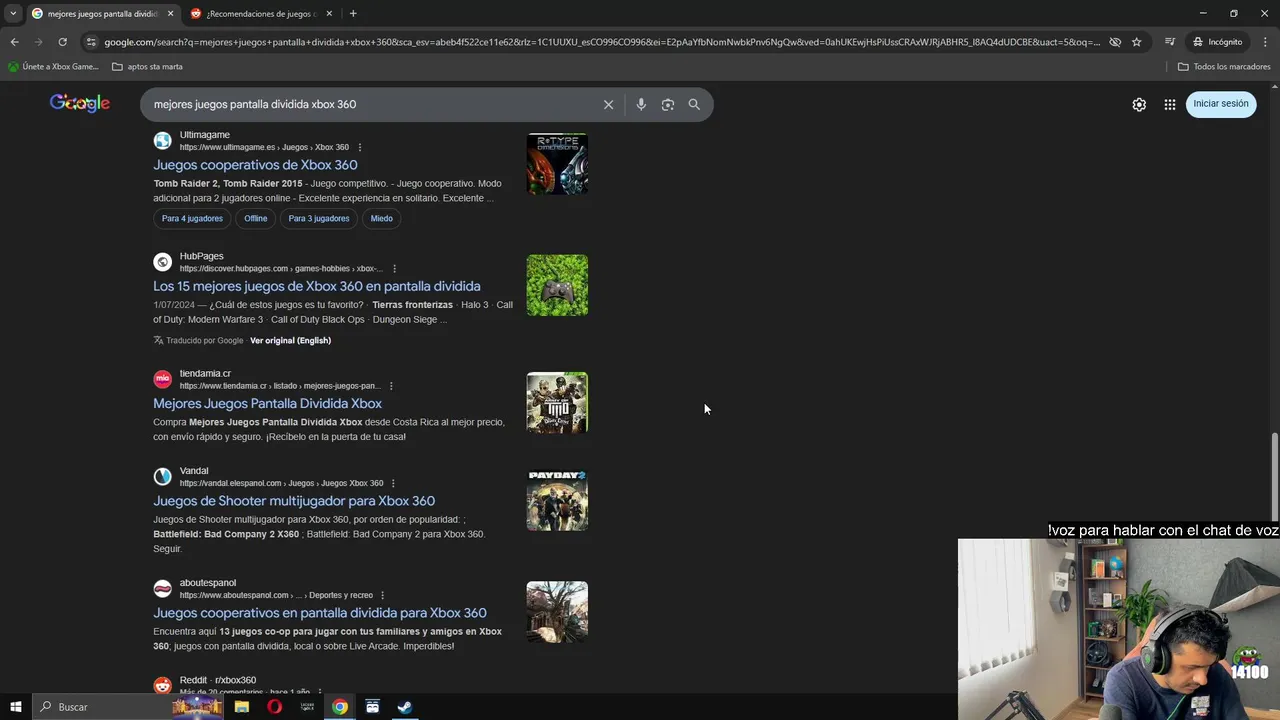Screen dimensions: 1280x720
Task: View site information in the address bar
Action: tap(91, 42)
